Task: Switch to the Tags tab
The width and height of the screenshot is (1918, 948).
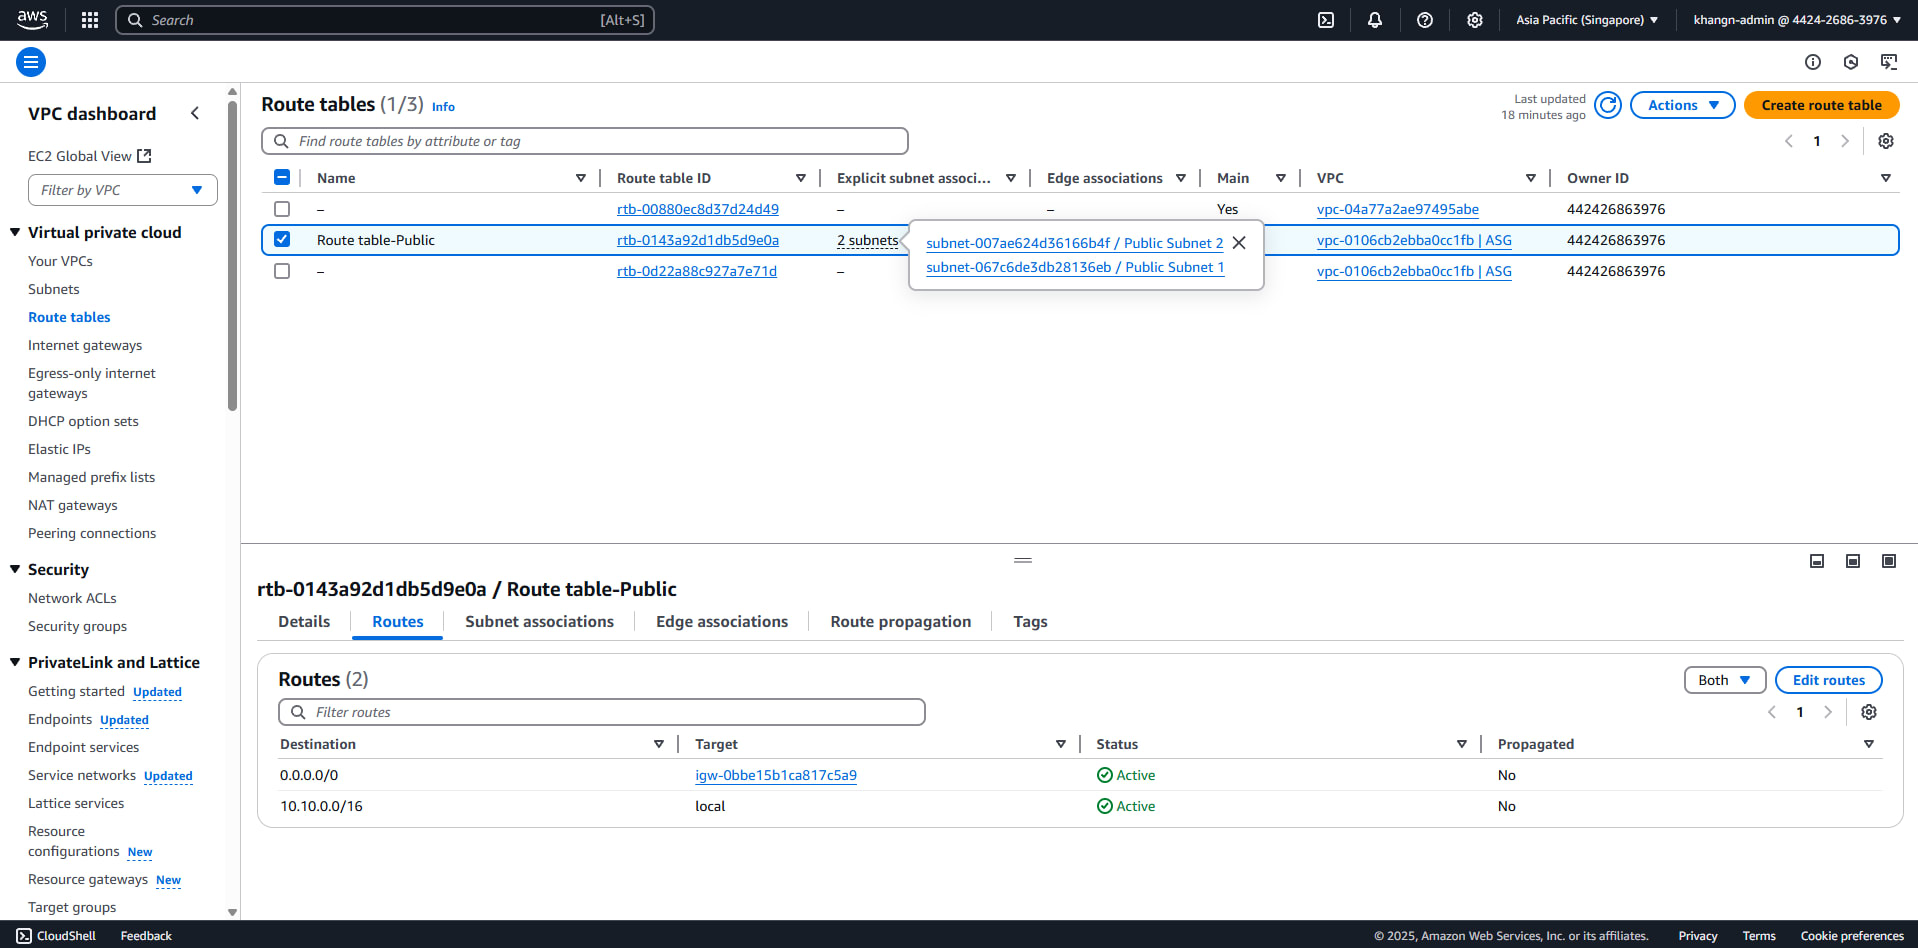Action: click(x=1030, y=621)
